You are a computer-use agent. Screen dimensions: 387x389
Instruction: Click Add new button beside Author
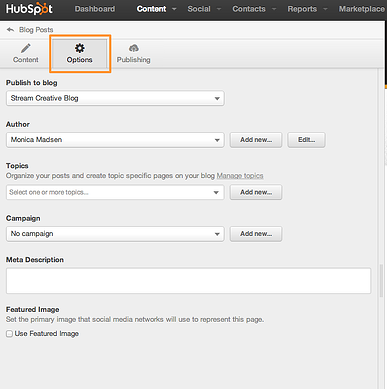tap(256, 140)
